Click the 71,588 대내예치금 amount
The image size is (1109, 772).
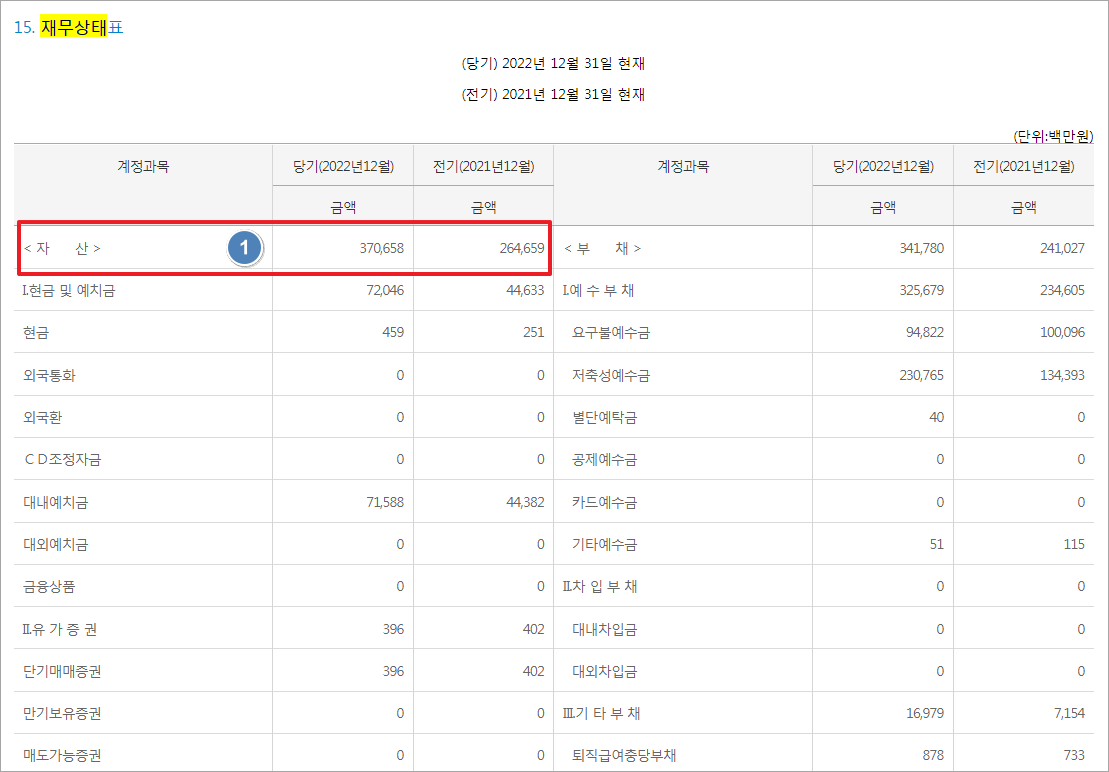[385, 501]
